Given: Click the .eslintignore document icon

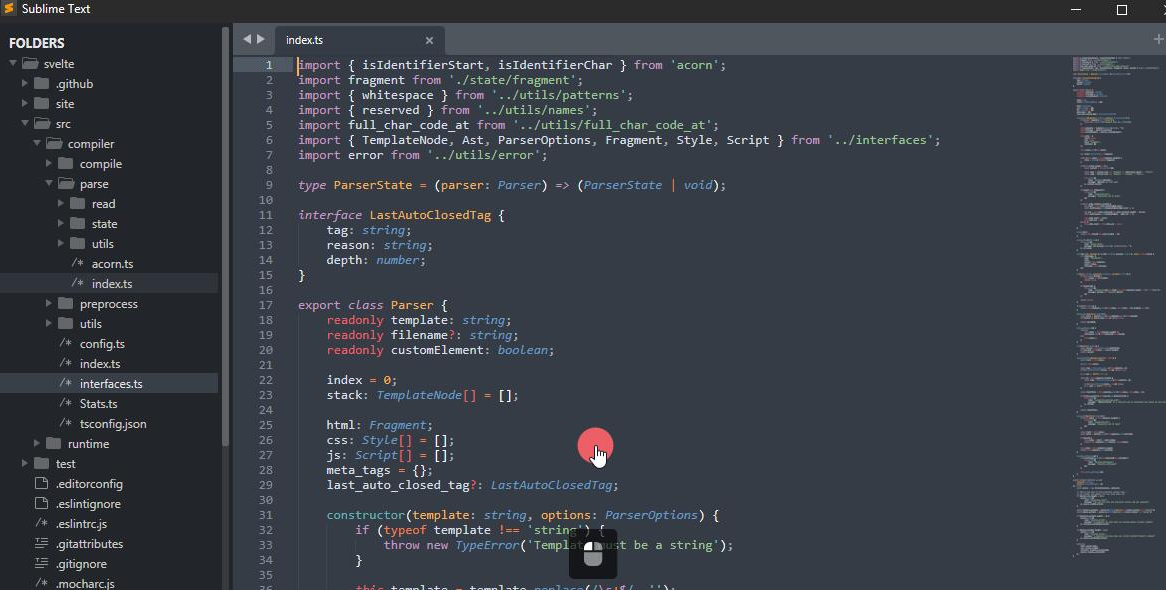Looking at the screenshot, I should coord(42,504).
